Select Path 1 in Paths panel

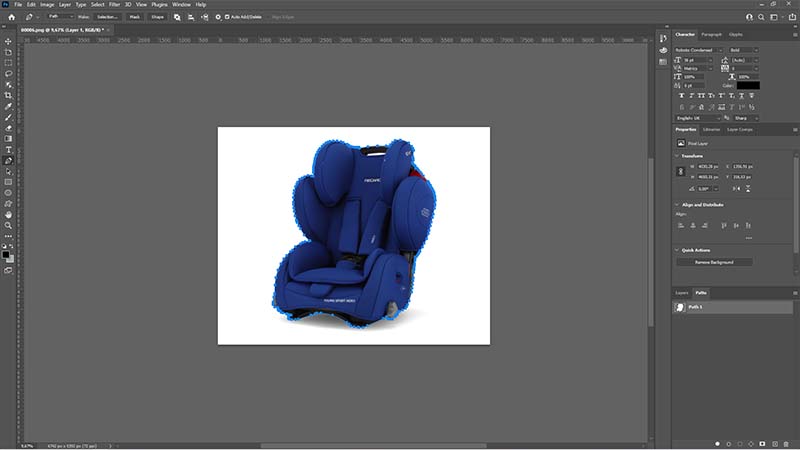coord(733,307)
